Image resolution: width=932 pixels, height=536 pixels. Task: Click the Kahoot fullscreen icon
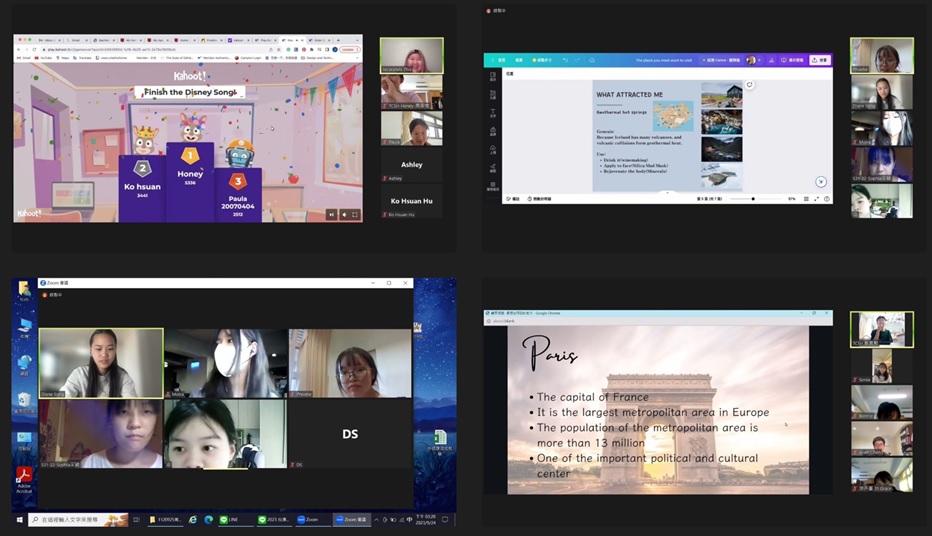click(355, 214)
